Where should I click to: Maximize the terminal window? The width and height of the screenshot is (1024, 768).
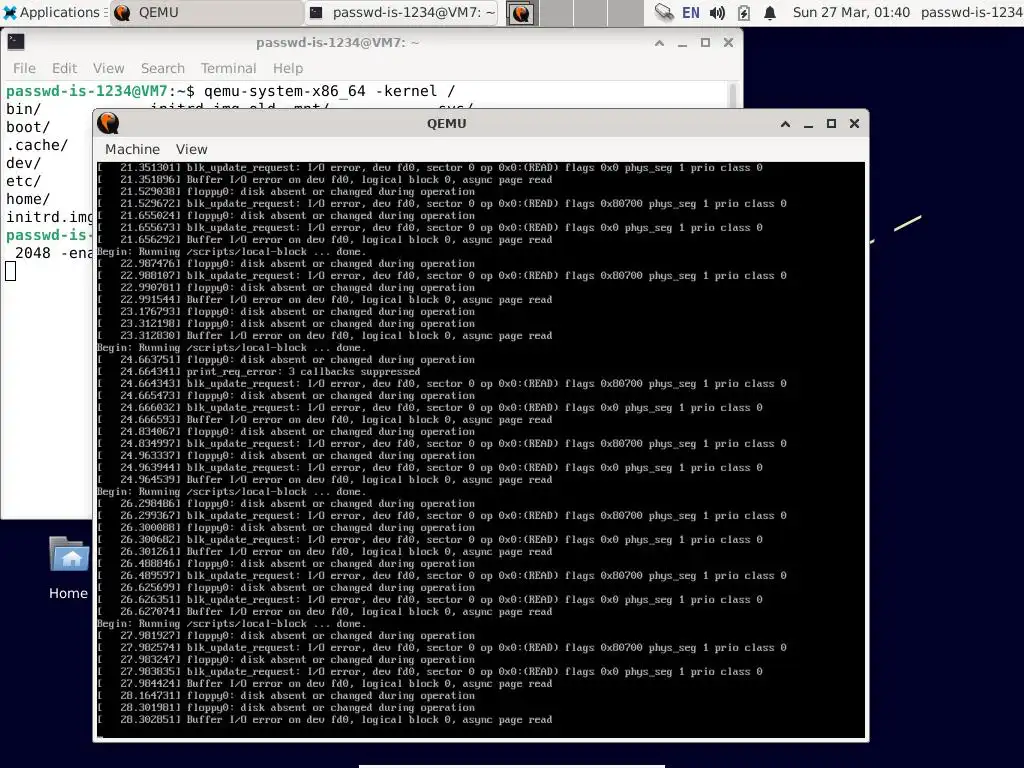point(705,42)
